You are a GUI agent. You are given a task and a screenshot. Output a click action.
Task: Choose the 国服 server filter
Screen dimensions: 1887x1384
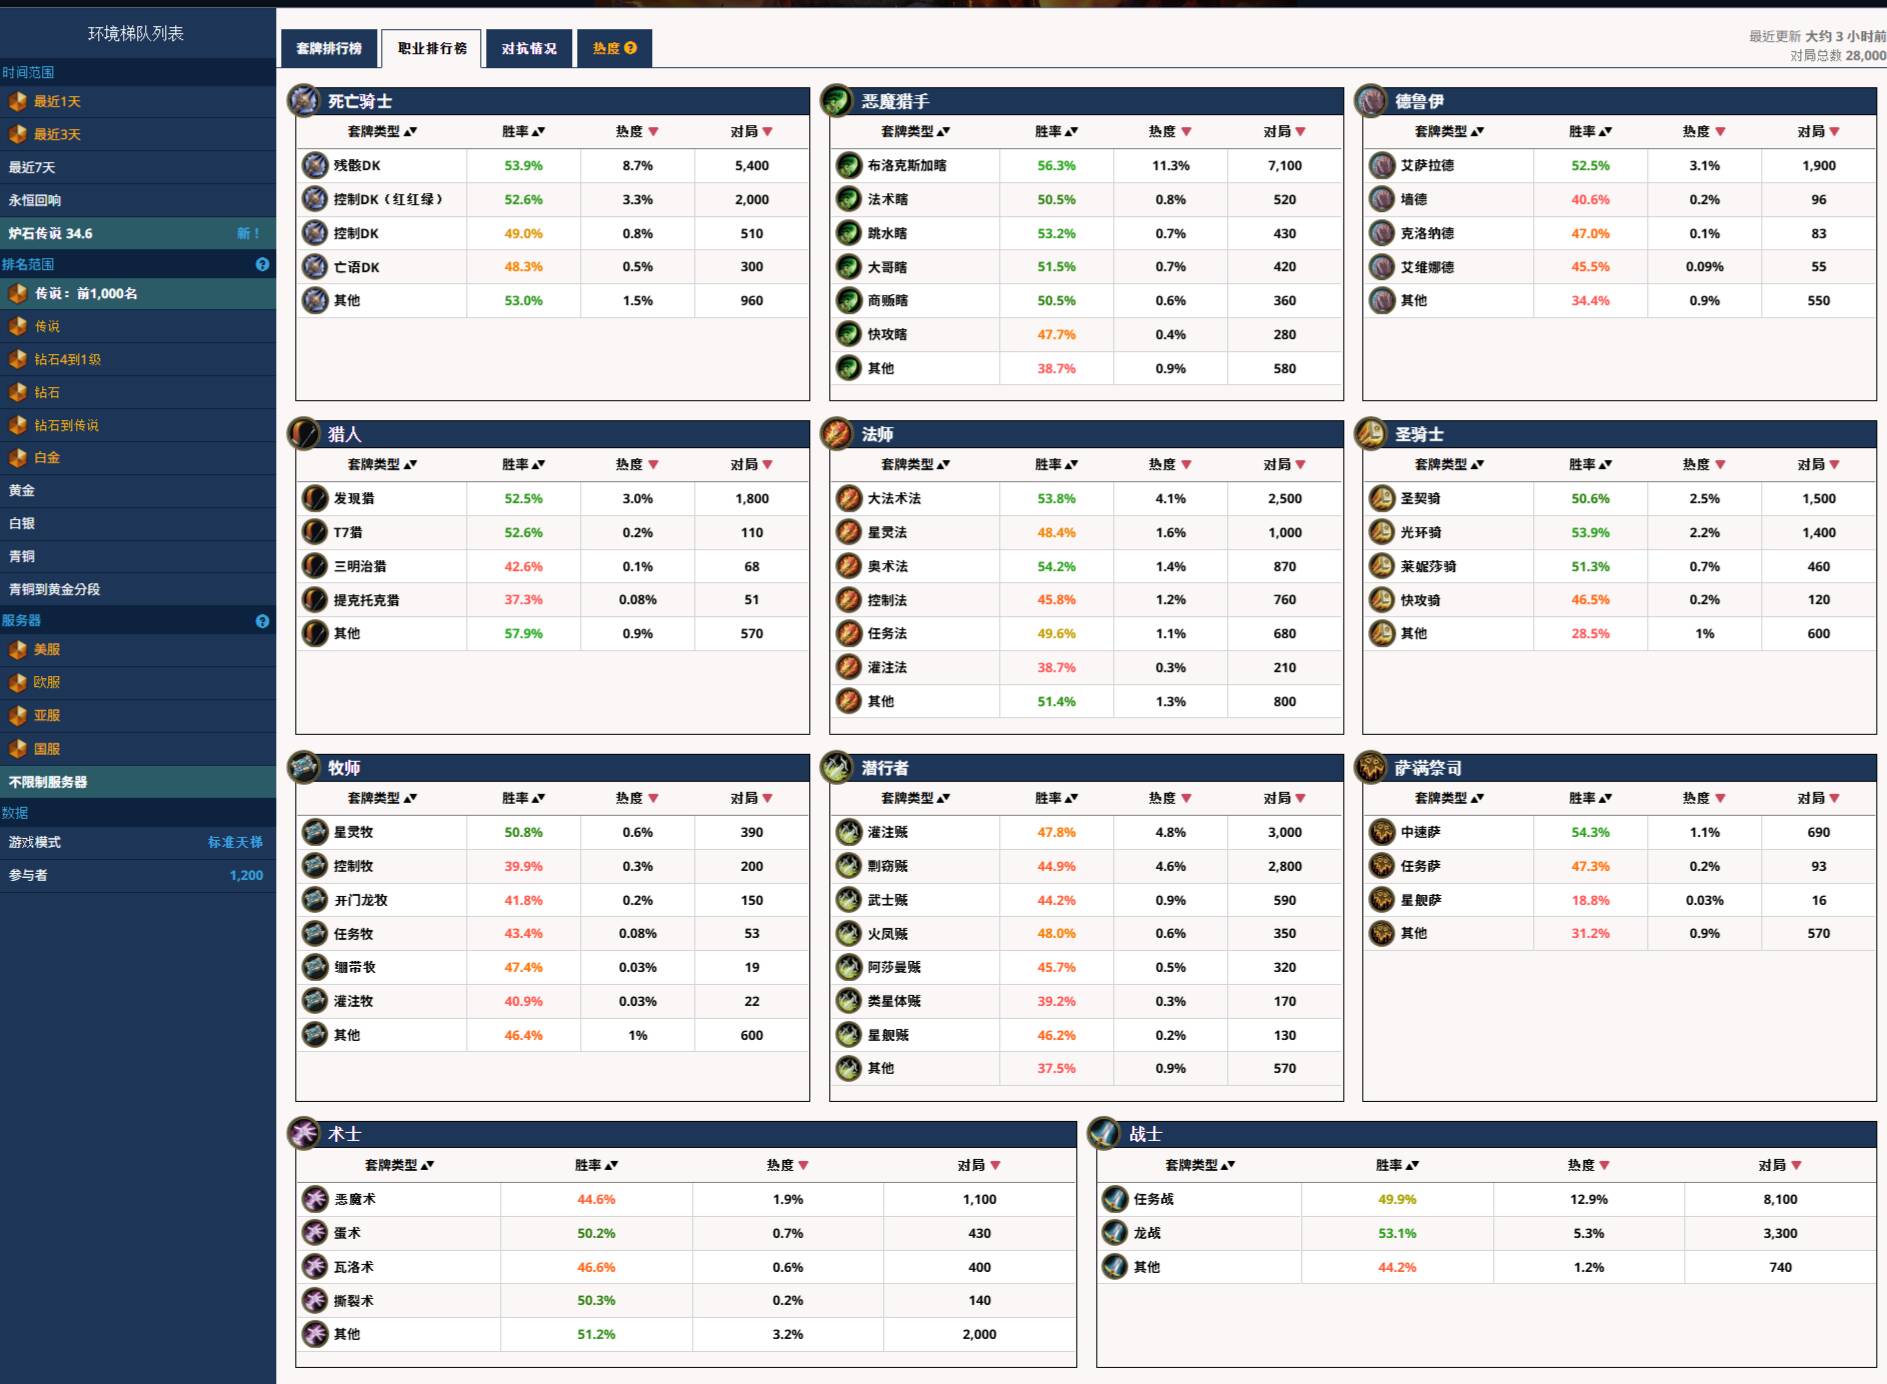tap(47, 749)
